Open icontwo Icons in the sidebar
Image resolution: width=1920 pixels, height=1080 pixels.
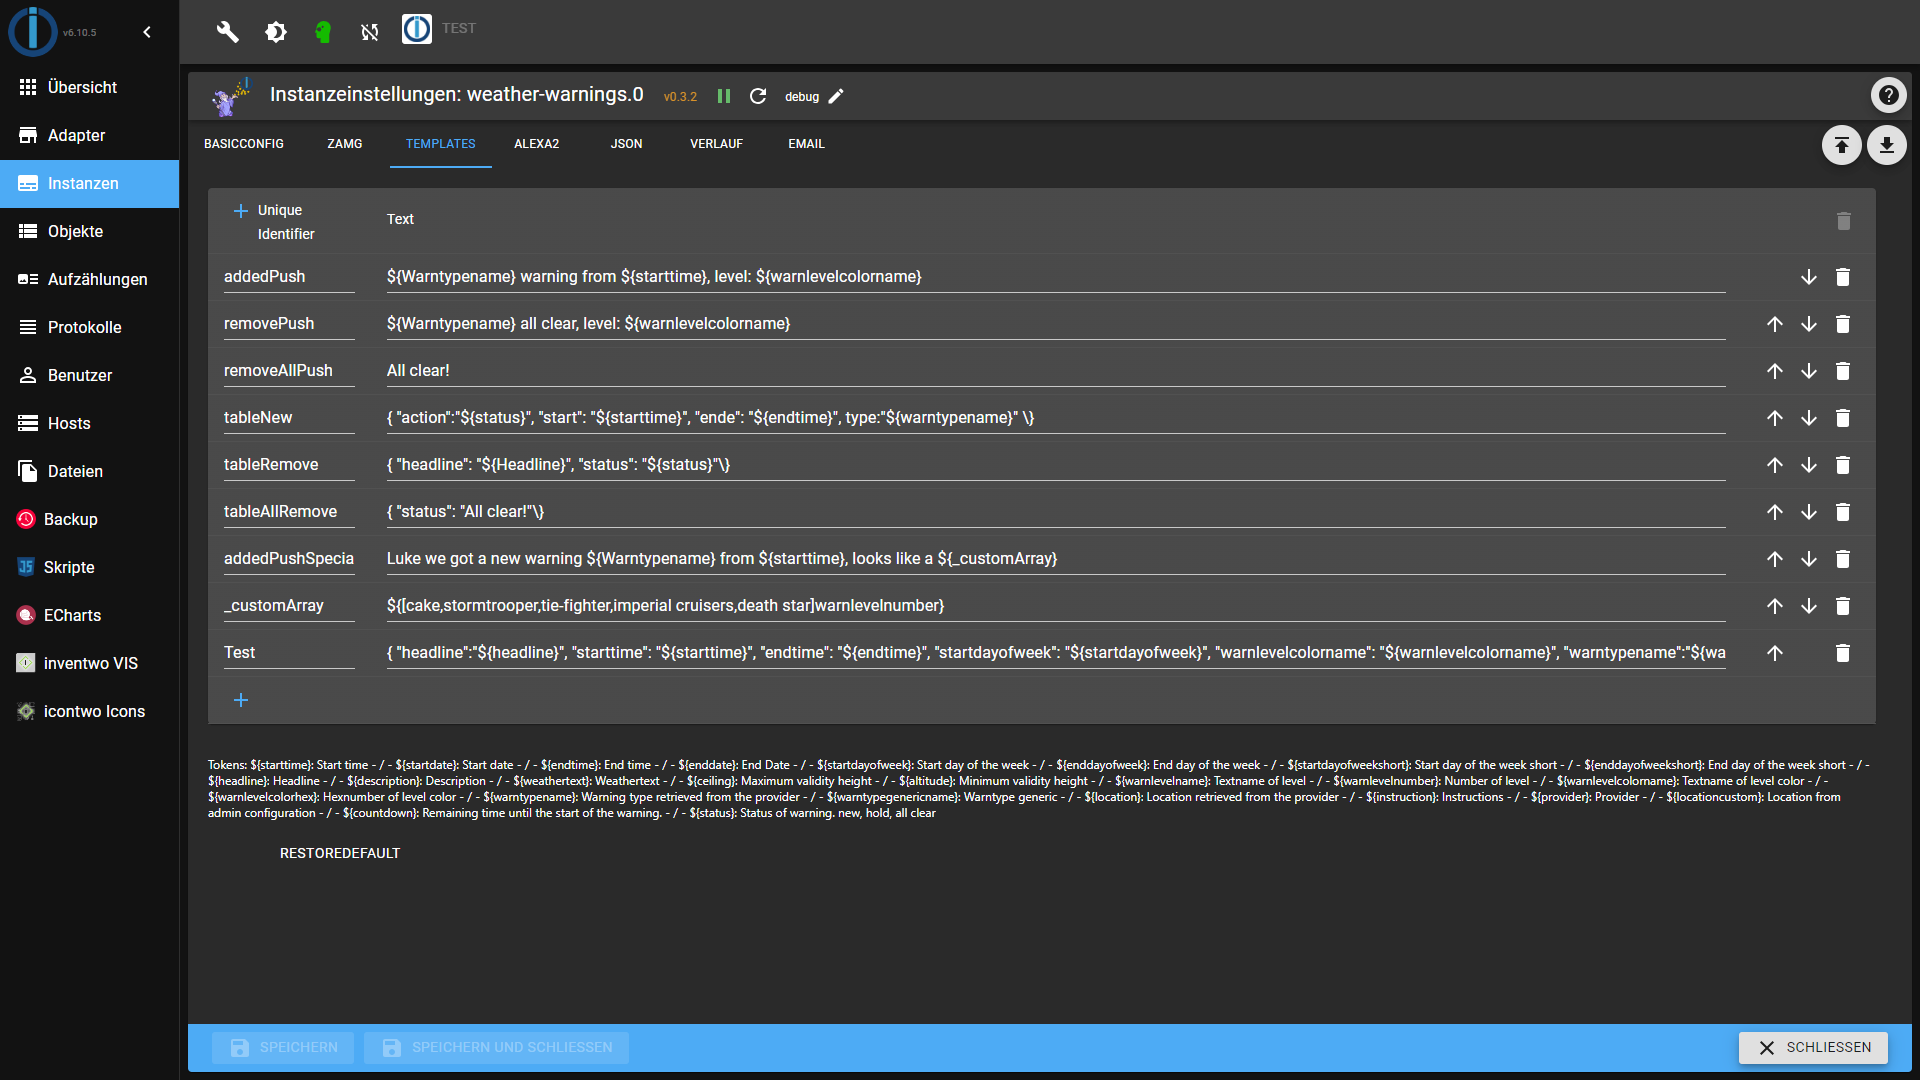tap(90, 712)
